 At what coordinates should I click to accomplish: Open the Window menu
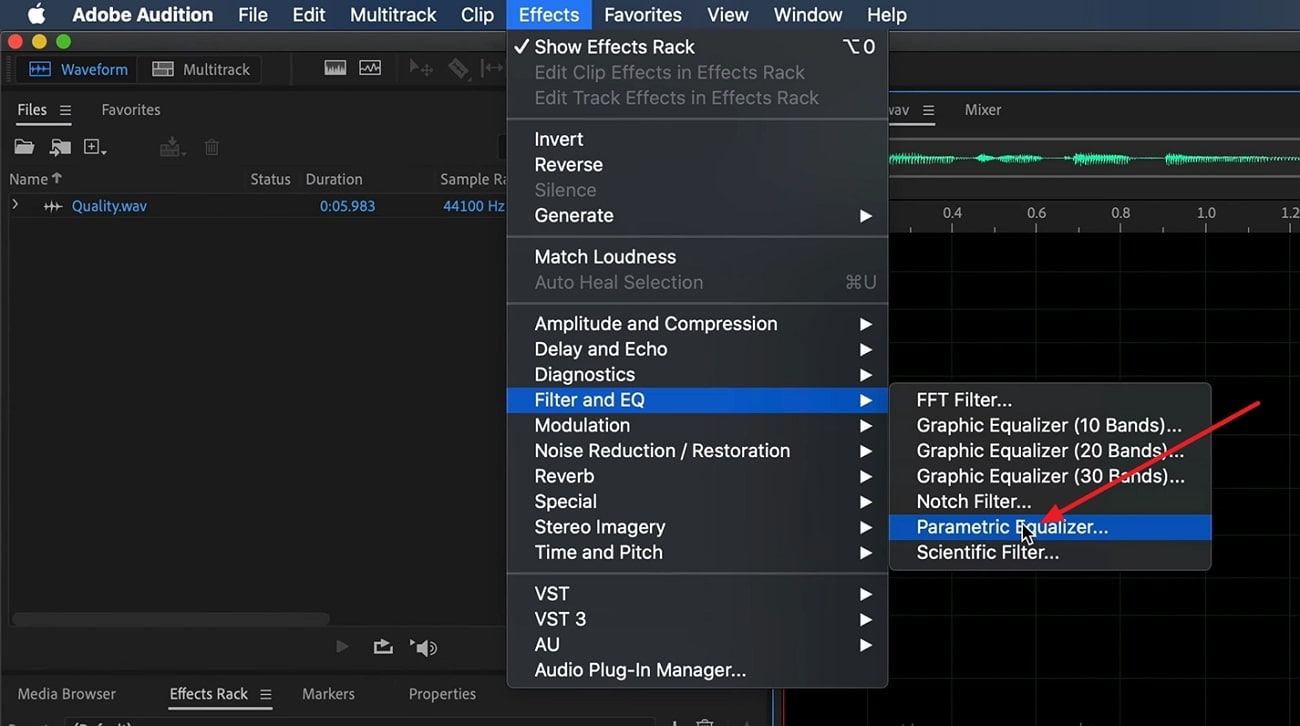(808, 15)
